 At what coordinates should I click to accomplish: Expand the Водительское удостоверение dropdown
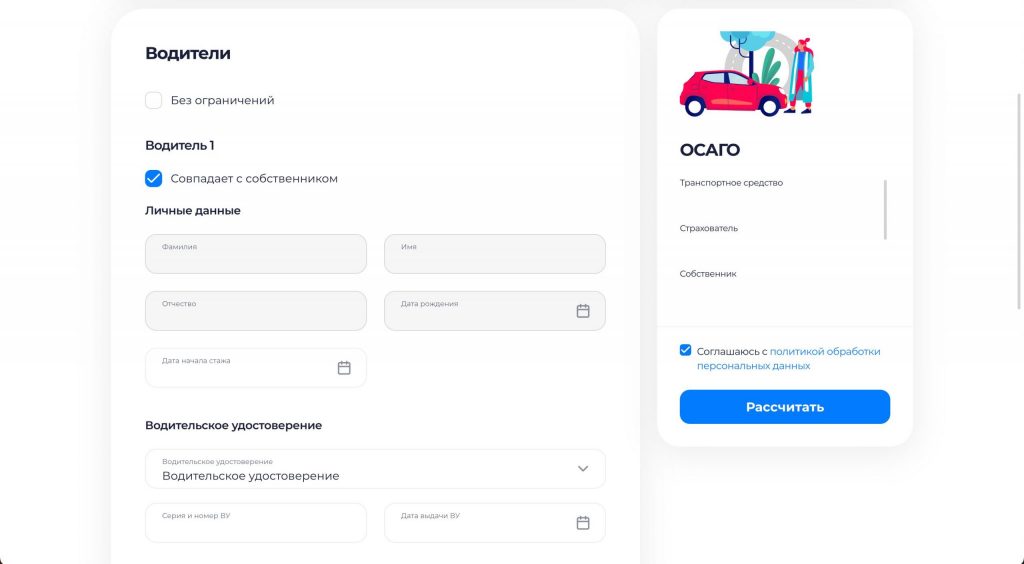[x=375, y=469]
